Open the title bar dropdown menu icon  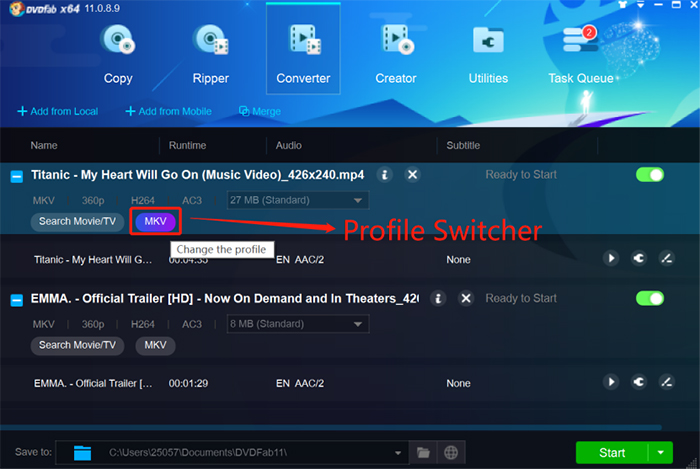641,4
